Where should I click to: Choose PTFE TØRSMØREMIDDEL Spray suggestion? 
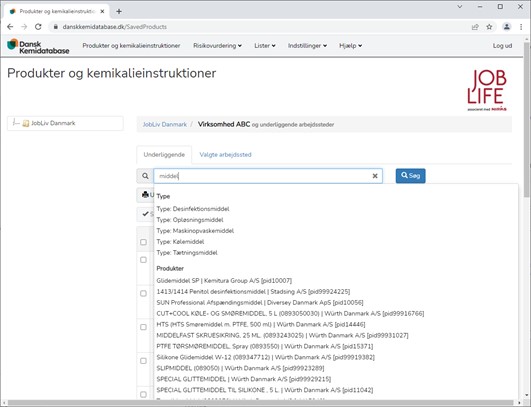pos(264,346)
